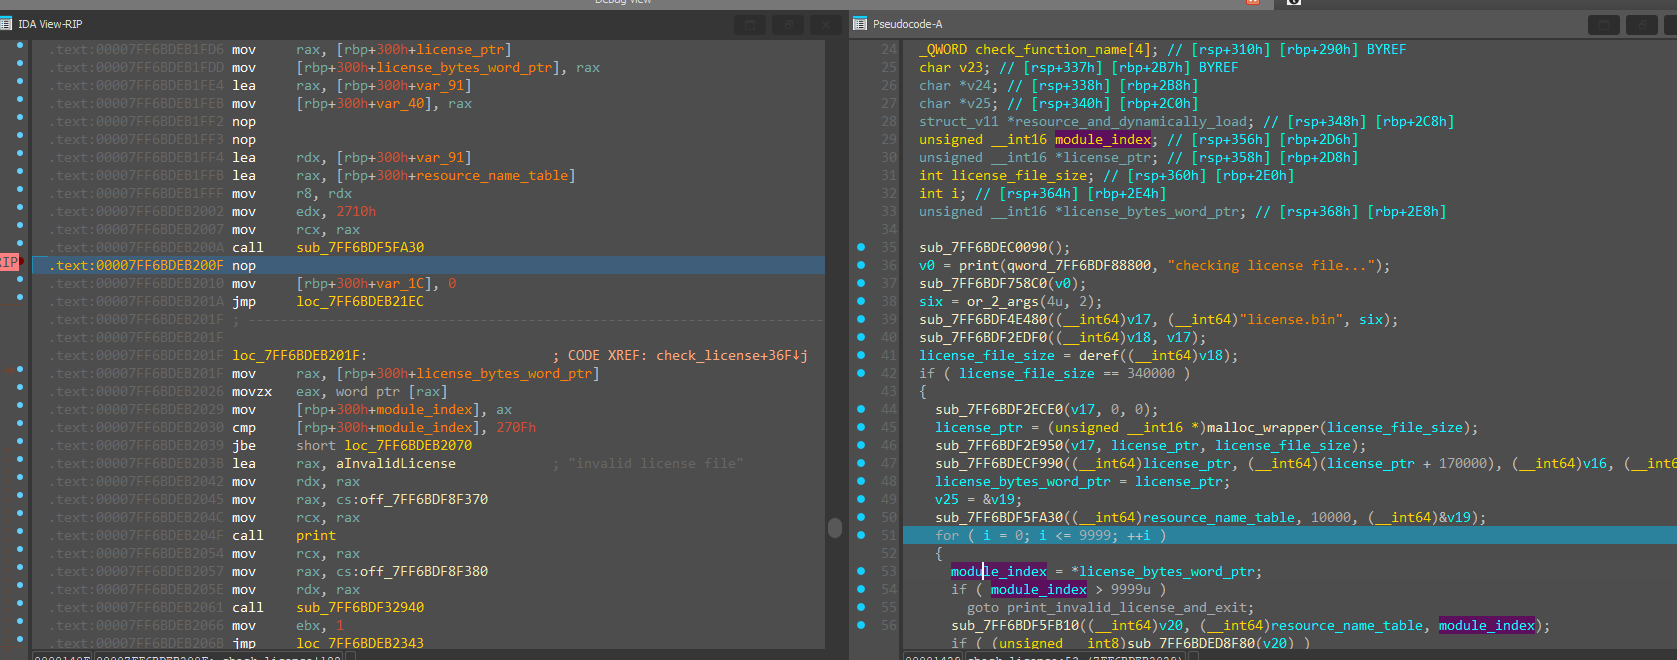Click the aInvalidLicense string reference
The width and height of the screenshot is (1677, 660).
click(395, 463)
